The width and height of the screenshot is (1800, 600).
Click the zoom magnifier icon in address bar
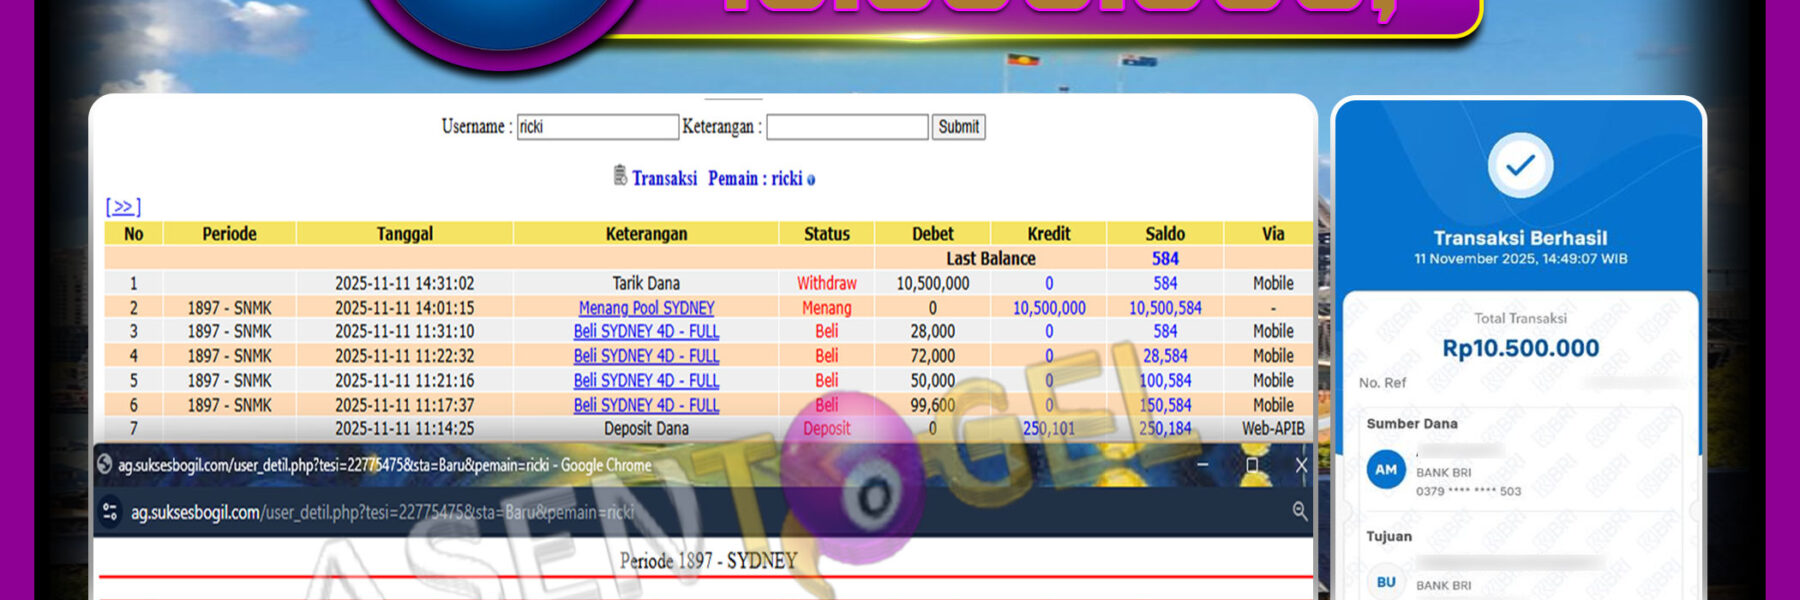tap(1299, 511)
